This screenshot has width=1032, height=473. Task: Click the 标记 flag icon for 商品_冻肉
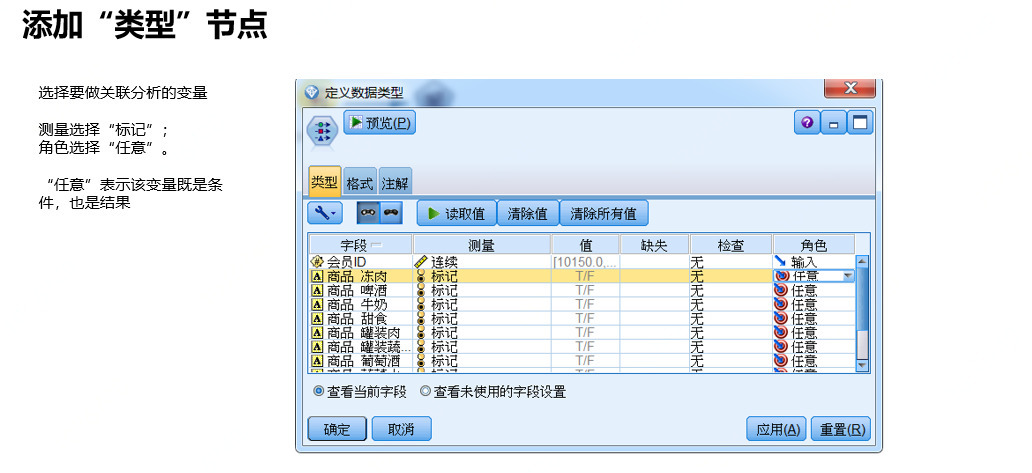pos(421,276)
